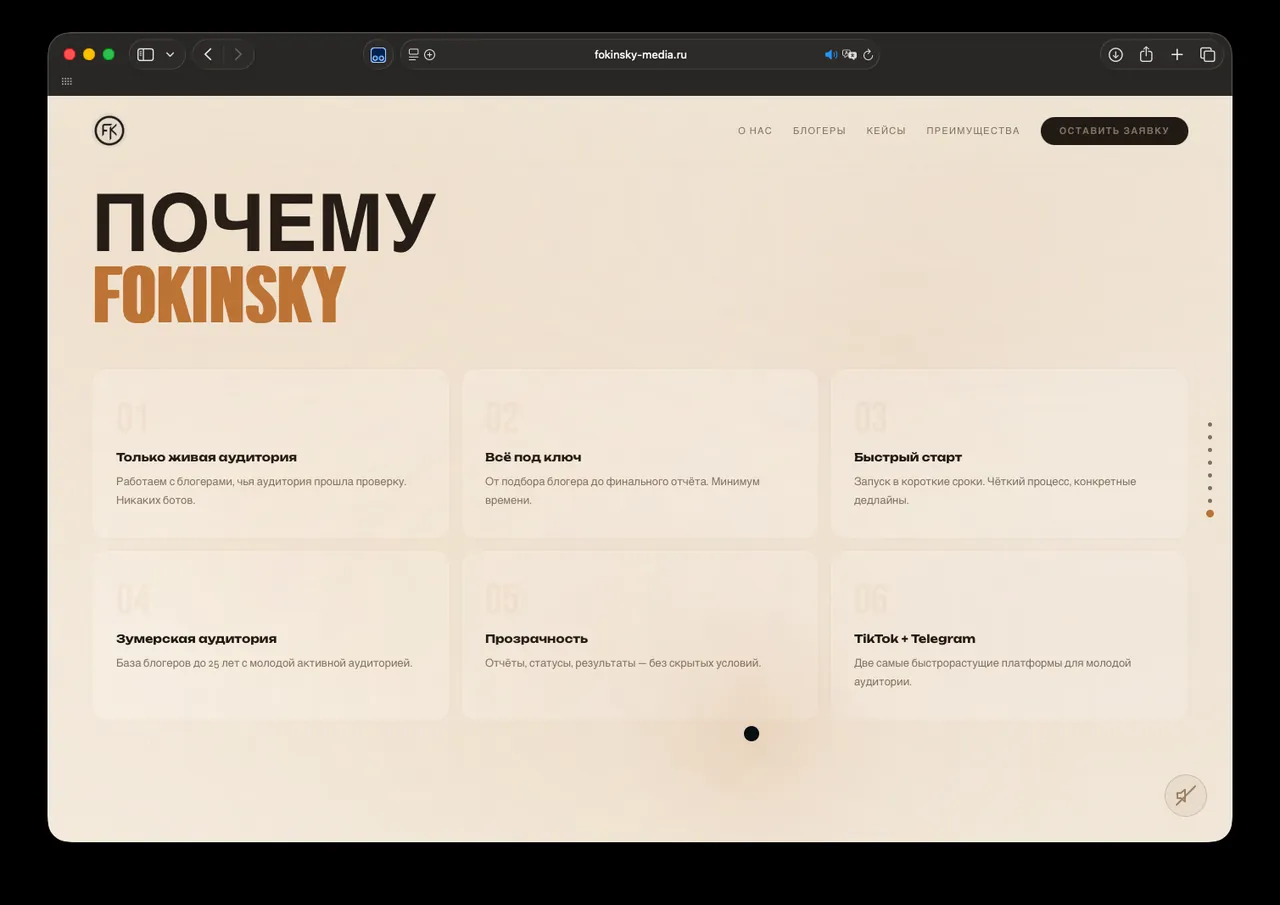This screenshot has width=1280, height=905.
Task: Reload the page with the refresh icon
Action: [x=868, y=55]
